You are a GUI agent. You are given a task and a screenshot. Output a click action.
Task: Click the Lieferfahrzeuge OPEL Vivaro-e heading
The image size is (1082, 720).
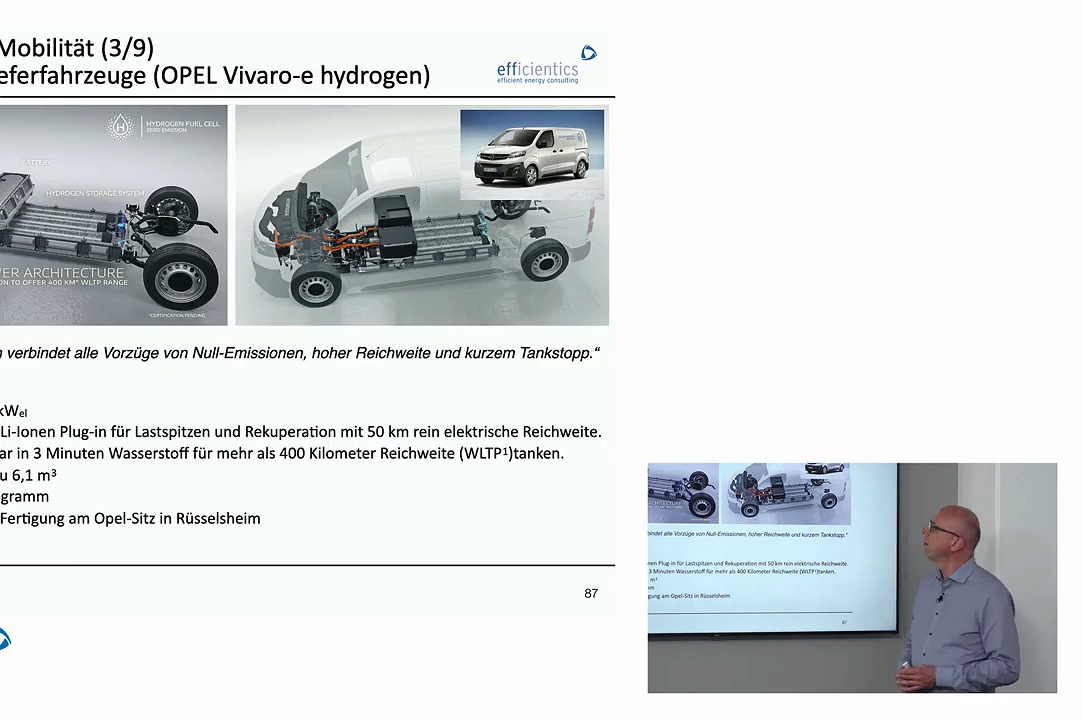click(217, 75)
